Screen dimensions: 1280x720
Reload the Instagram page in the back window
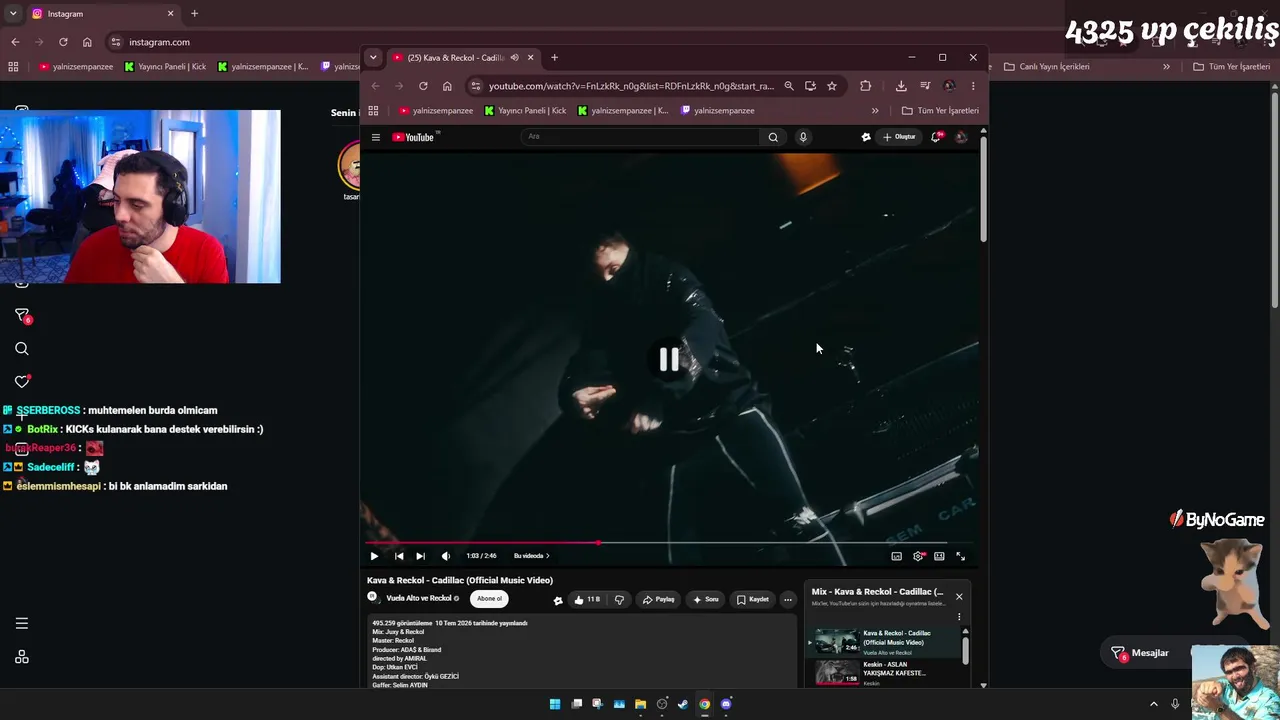click(63, 42)
